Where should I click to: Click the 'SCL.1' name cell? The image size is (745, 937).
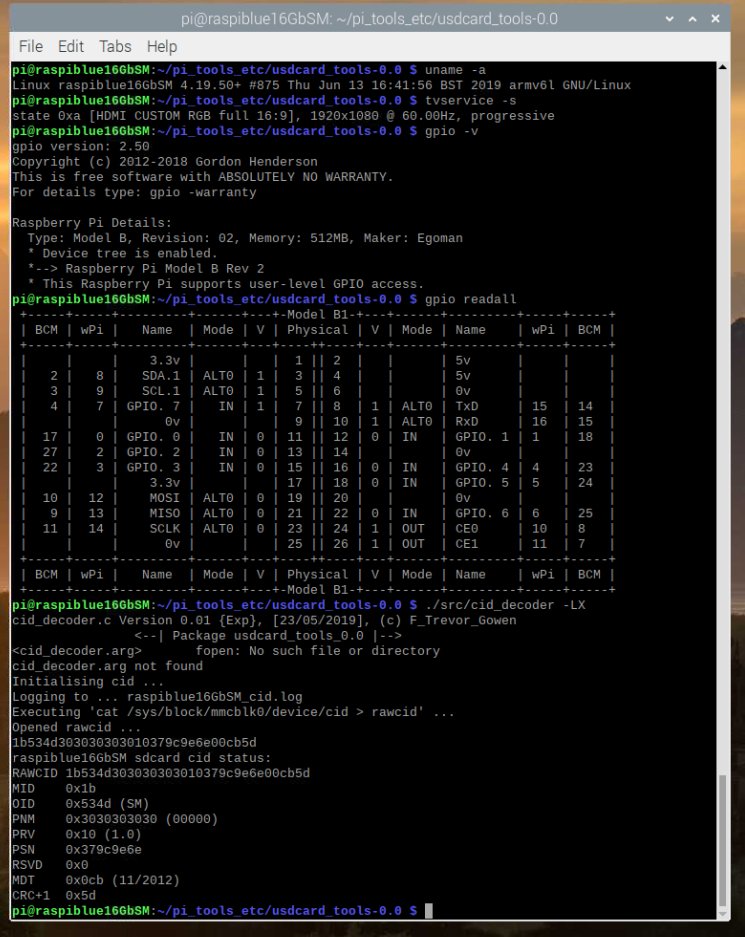pos(161,391)
